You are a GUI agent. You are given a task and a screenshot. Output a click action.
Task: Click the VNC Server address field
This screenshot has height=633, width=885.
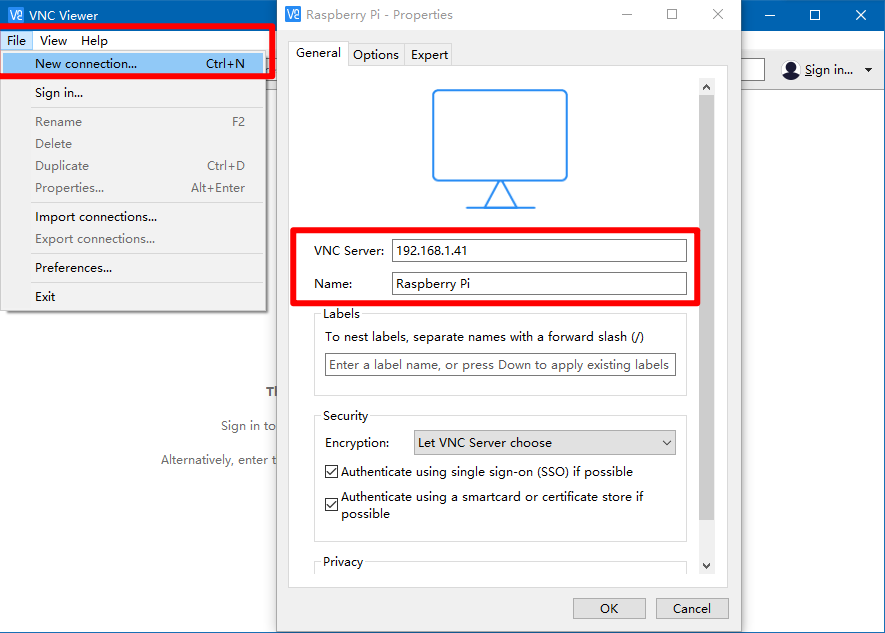(539, 250)
